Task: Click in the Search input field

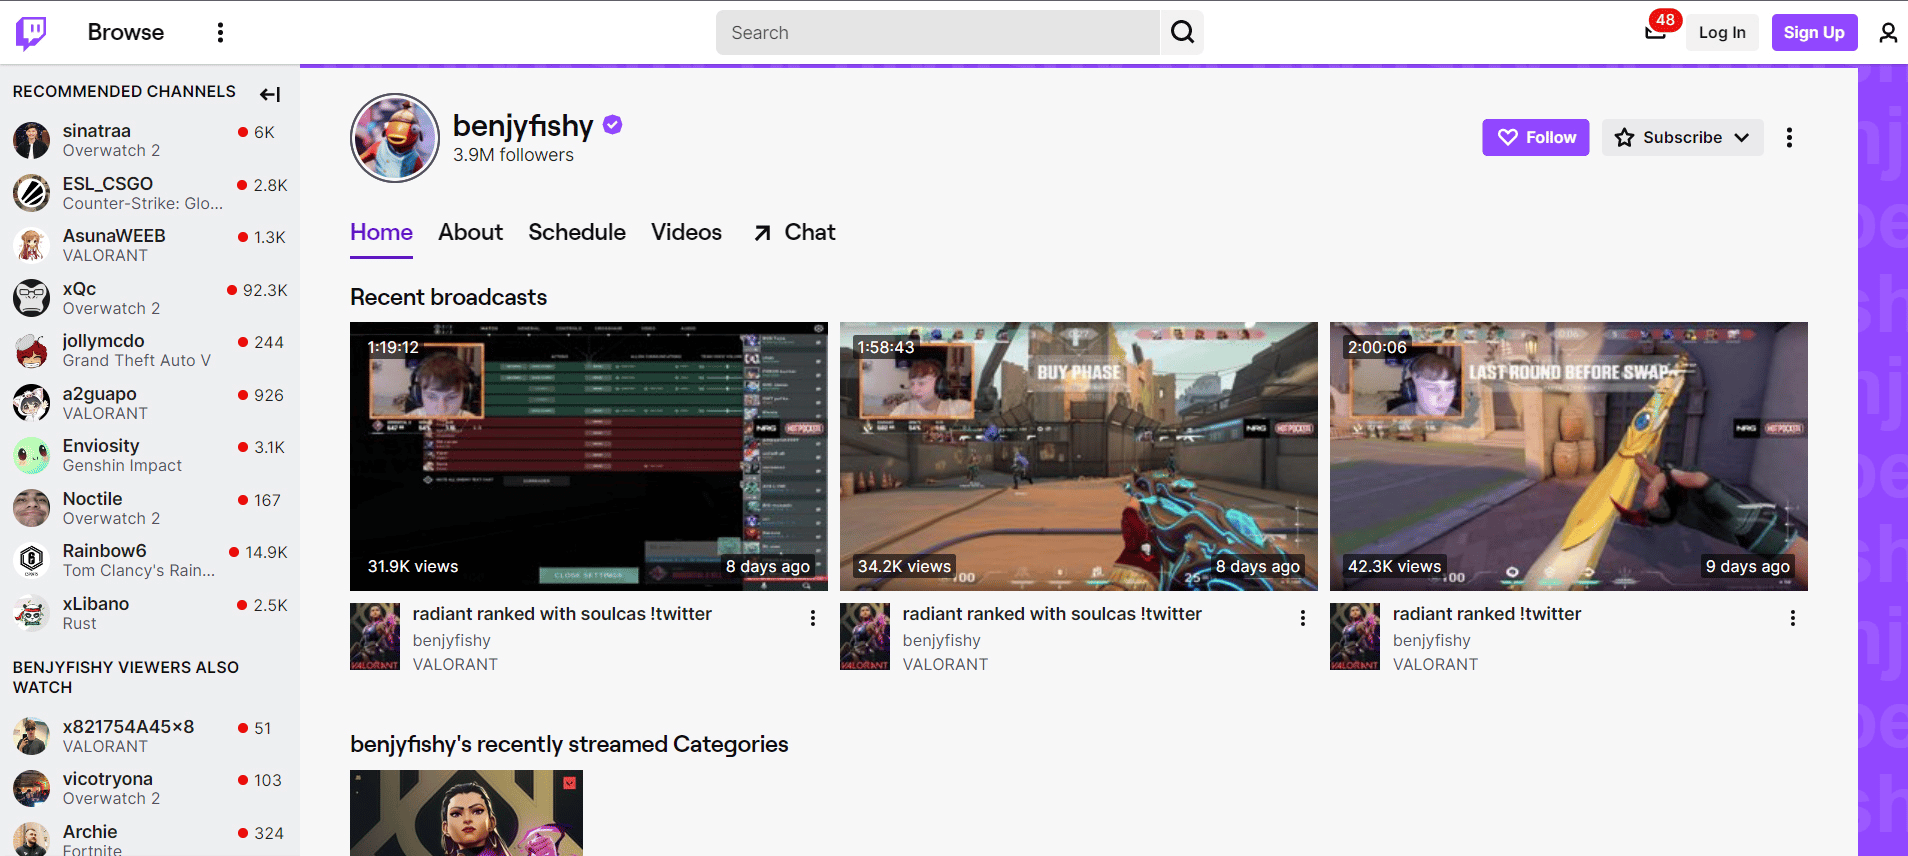Action: [937, 32]
